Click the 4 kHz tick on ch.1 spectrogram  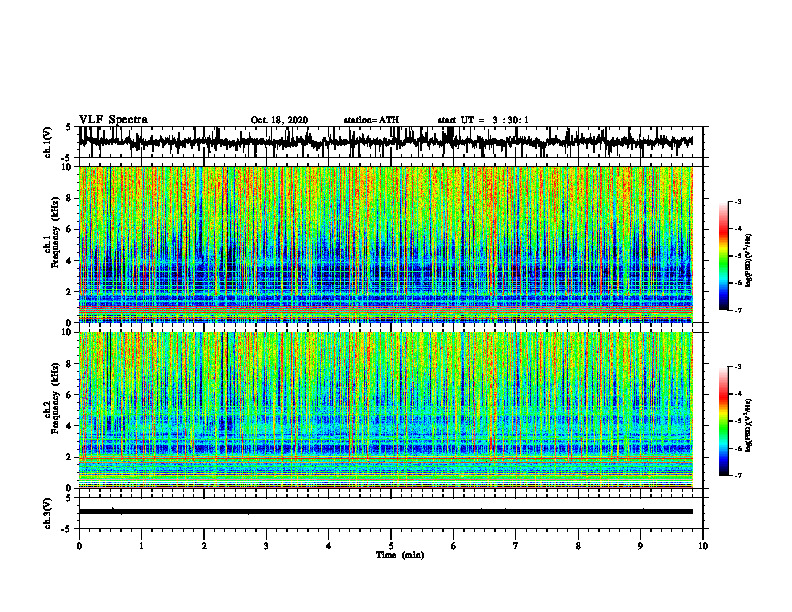[69, 261]
